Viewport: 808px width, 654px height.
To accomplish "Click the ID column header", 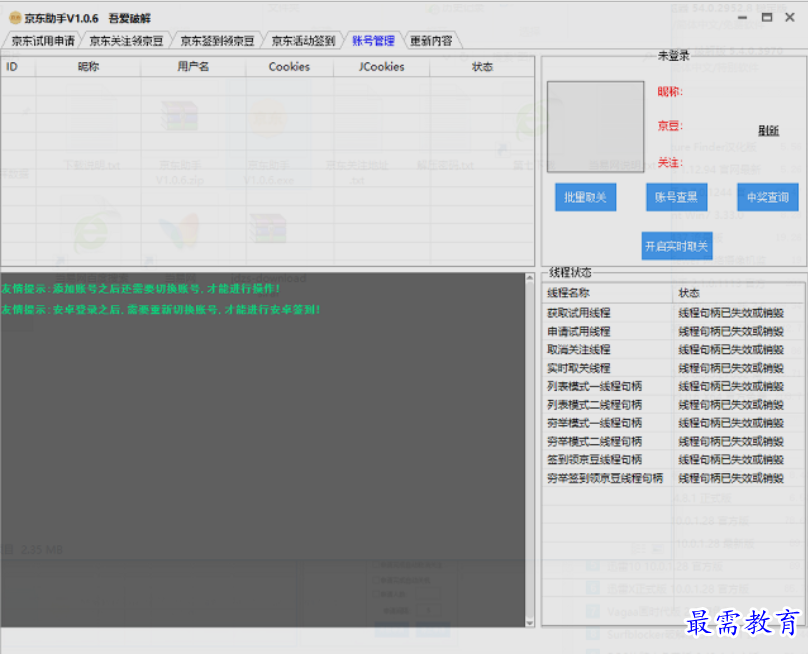I will 18,66.
